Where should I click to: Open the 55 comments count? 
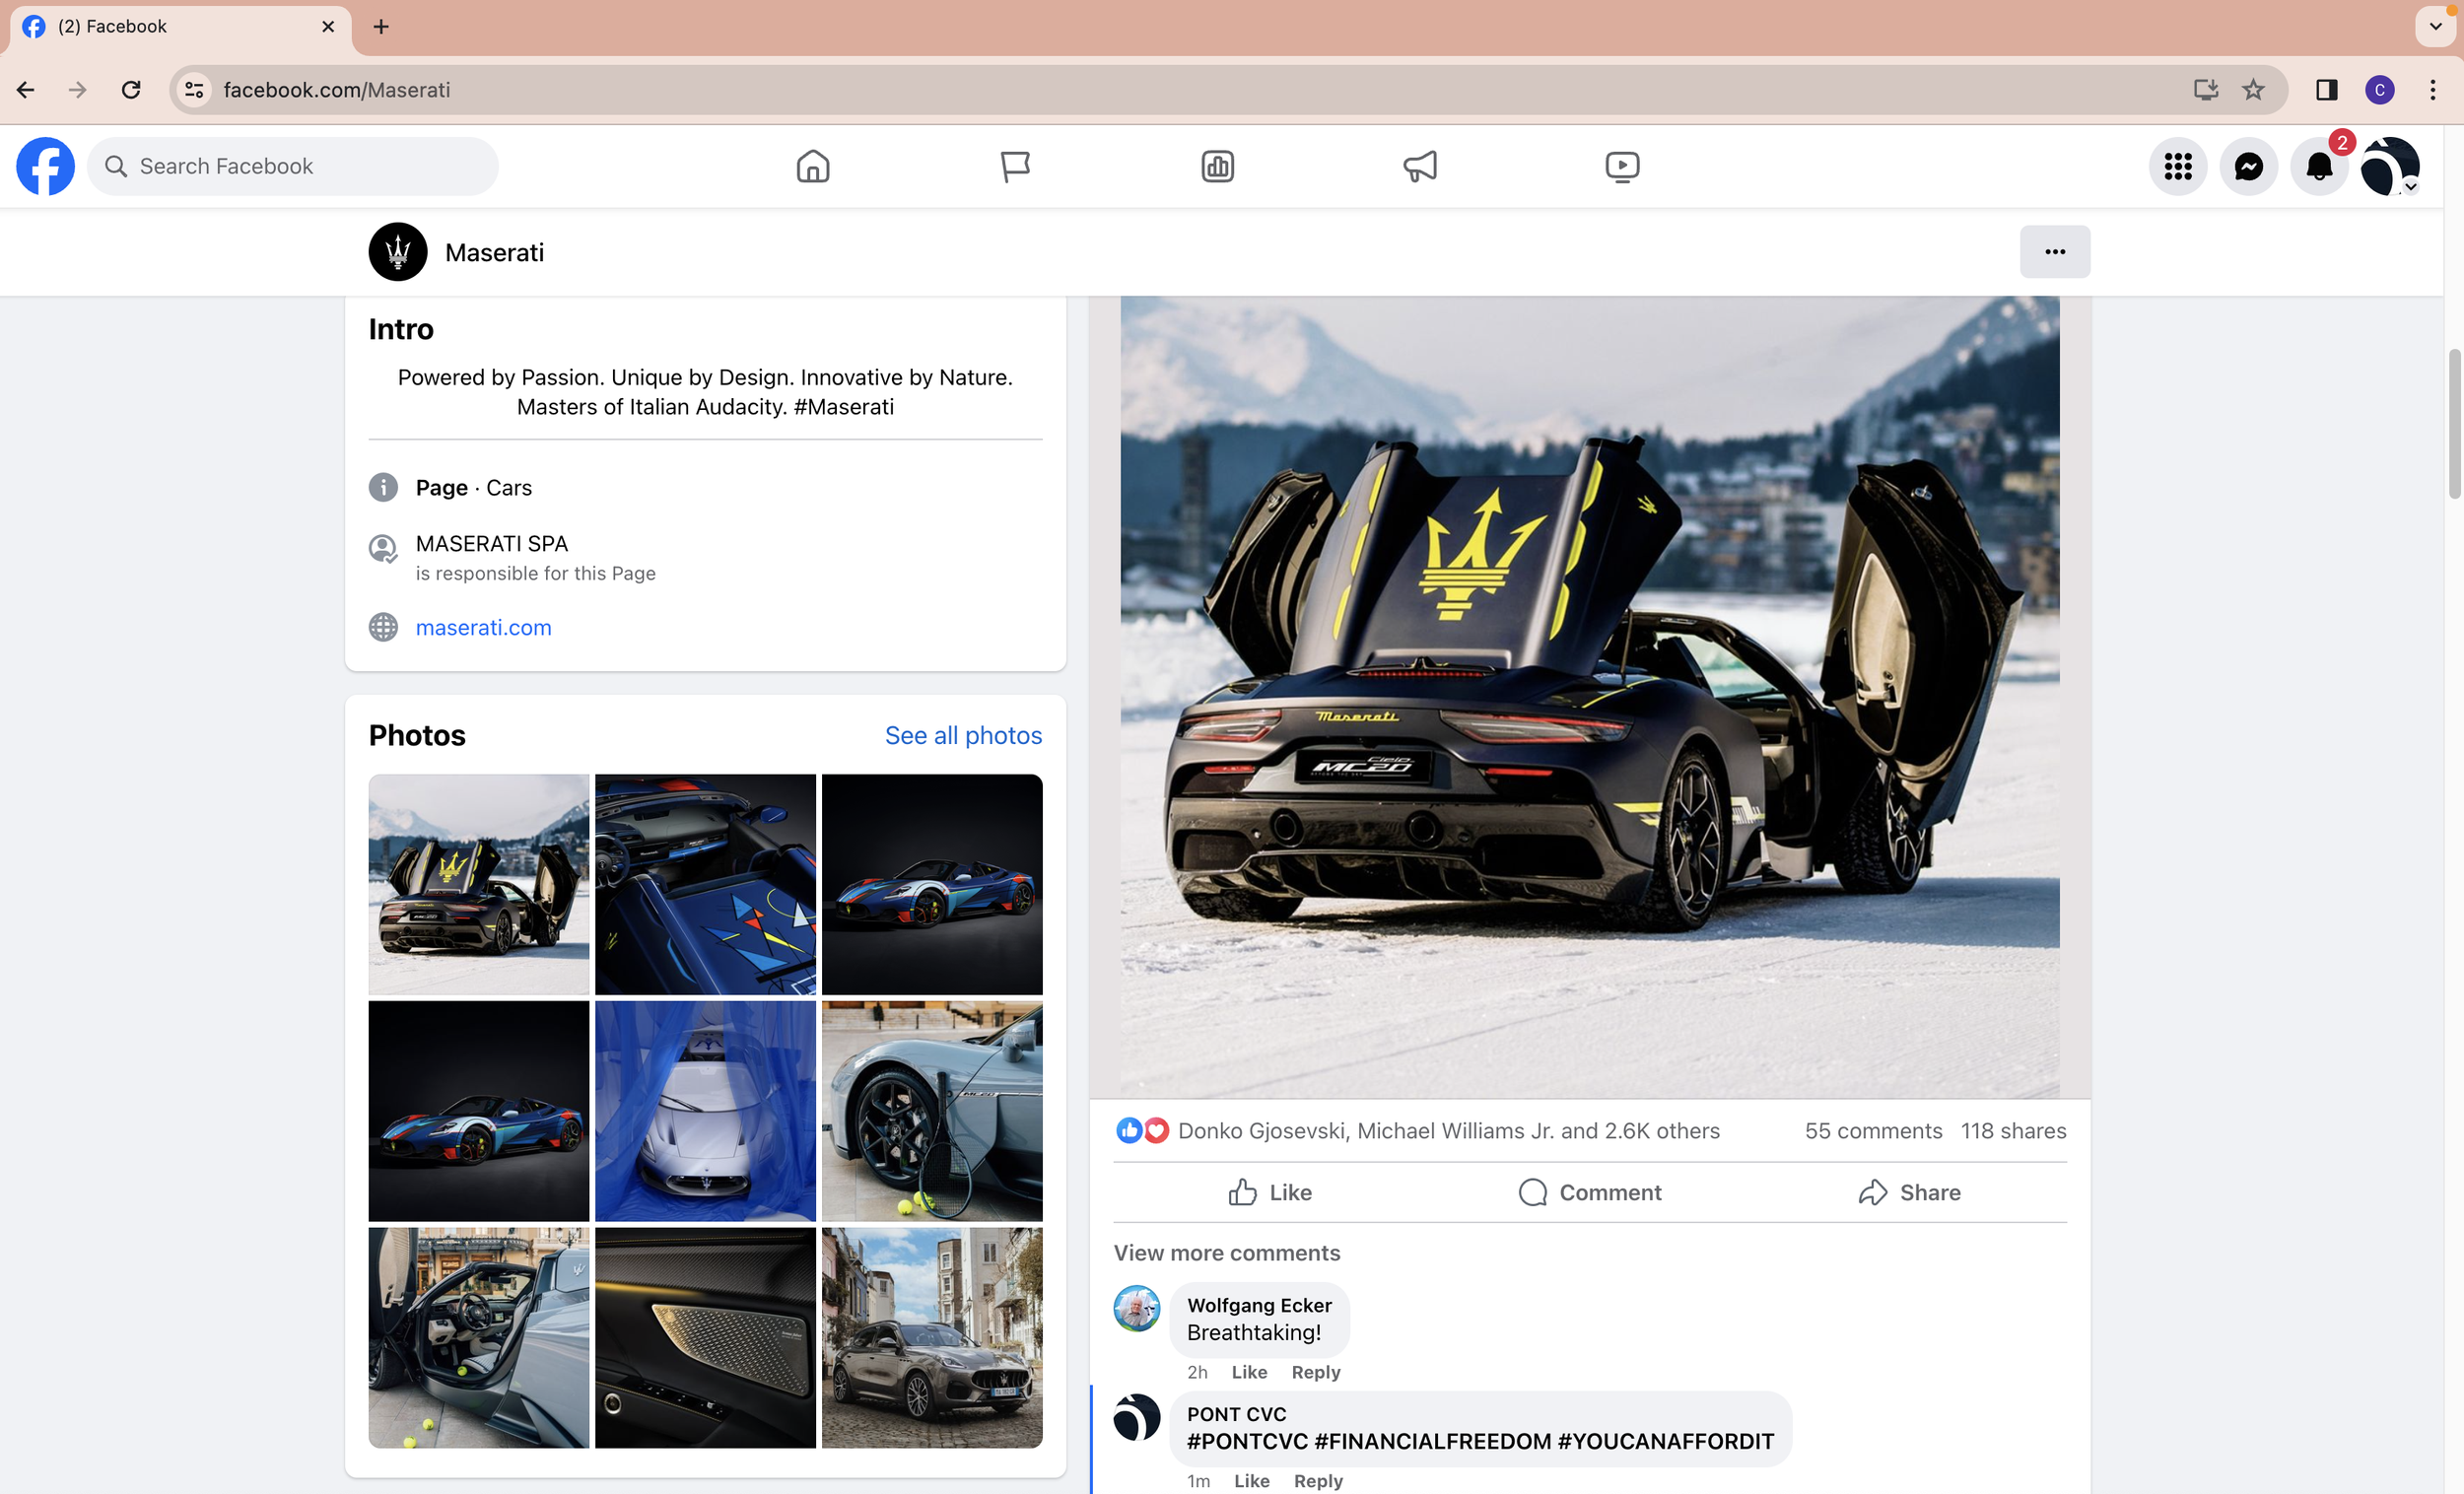(1873, 1131)
